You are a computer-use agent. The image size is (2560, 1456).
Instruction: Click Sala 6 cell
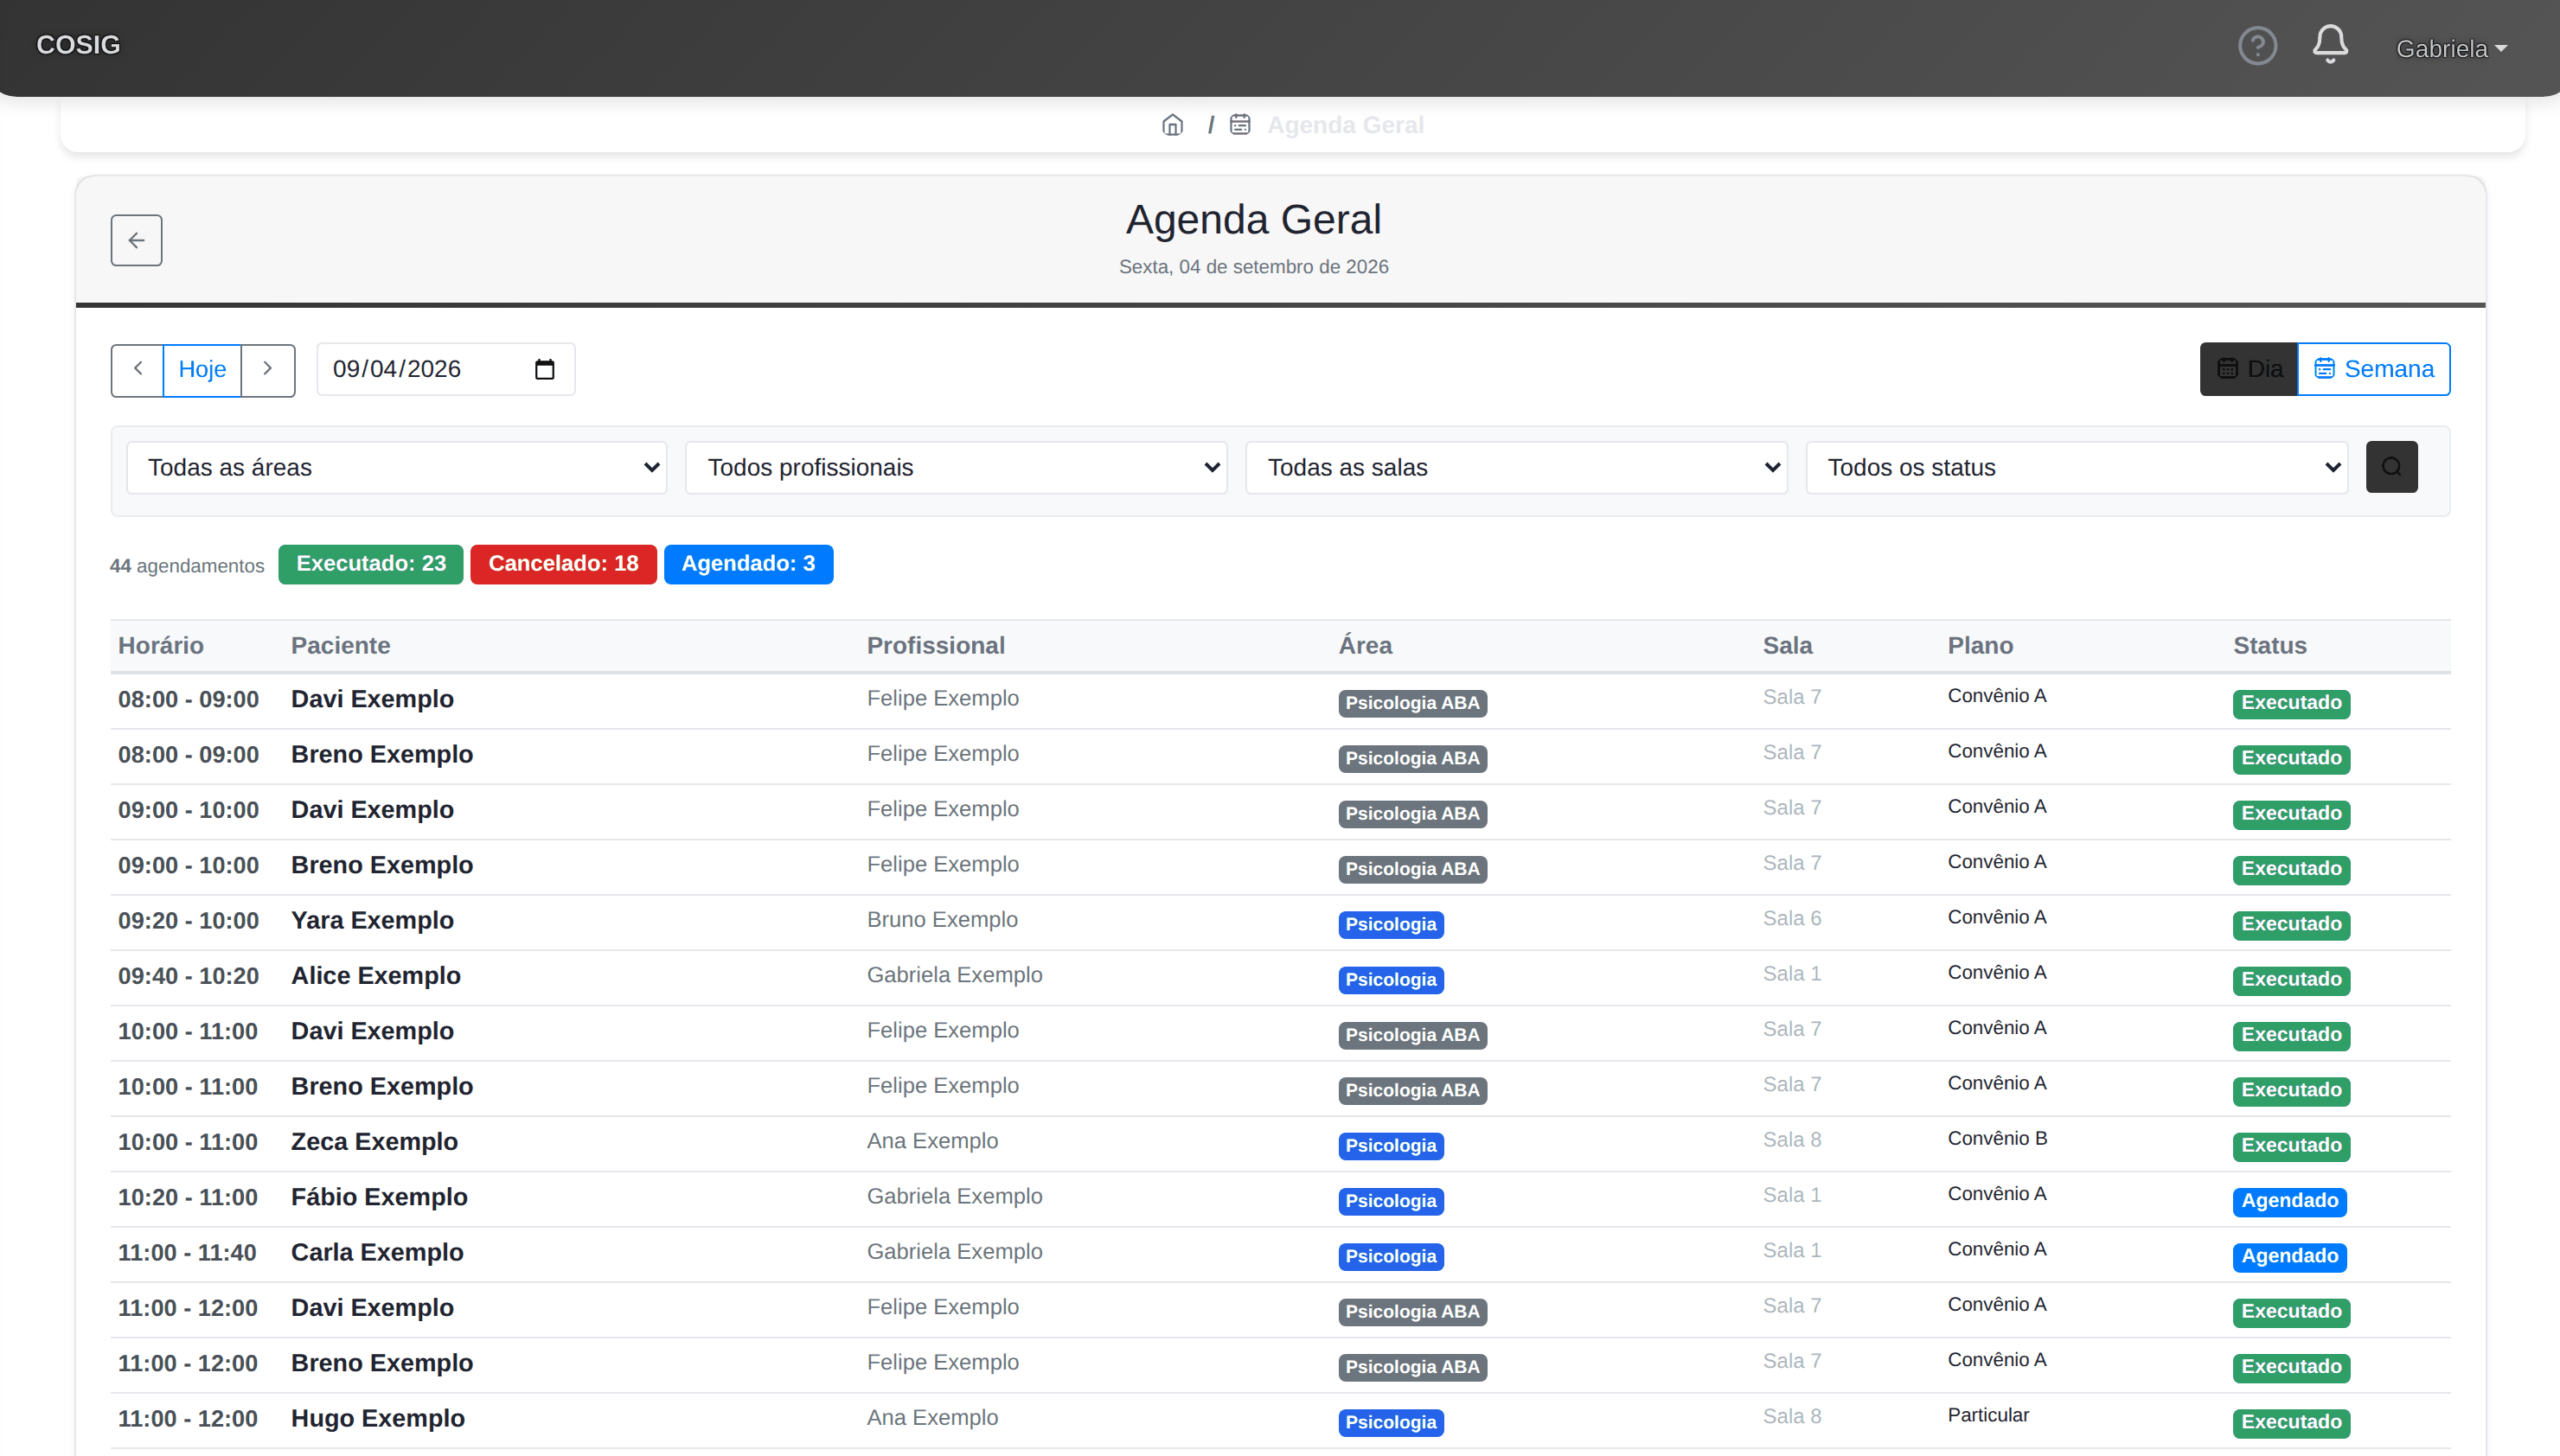1792,919
